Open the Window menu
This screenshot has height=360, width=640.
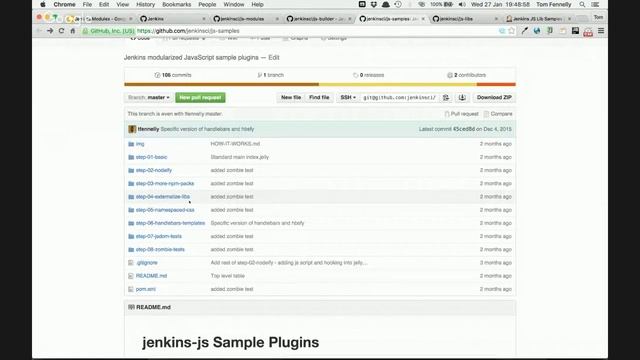[x=234, y=4]
